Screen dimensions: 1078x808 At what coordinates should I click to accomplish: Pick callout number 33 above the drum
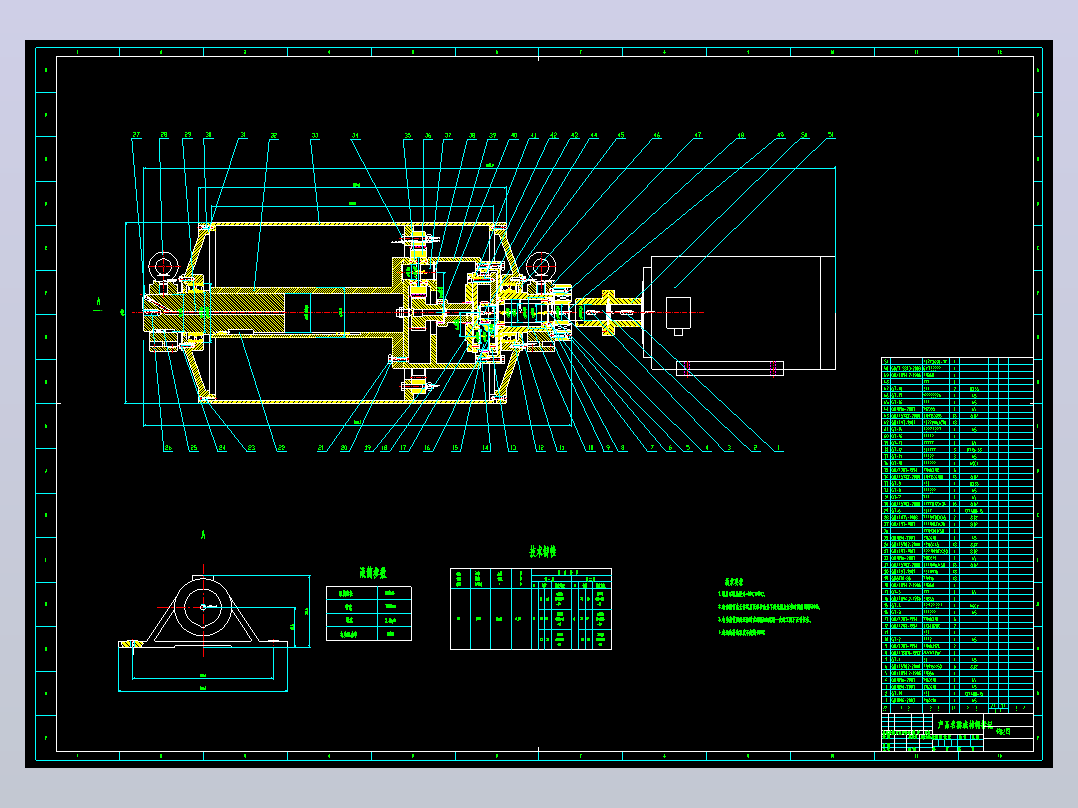pos(315,135)
